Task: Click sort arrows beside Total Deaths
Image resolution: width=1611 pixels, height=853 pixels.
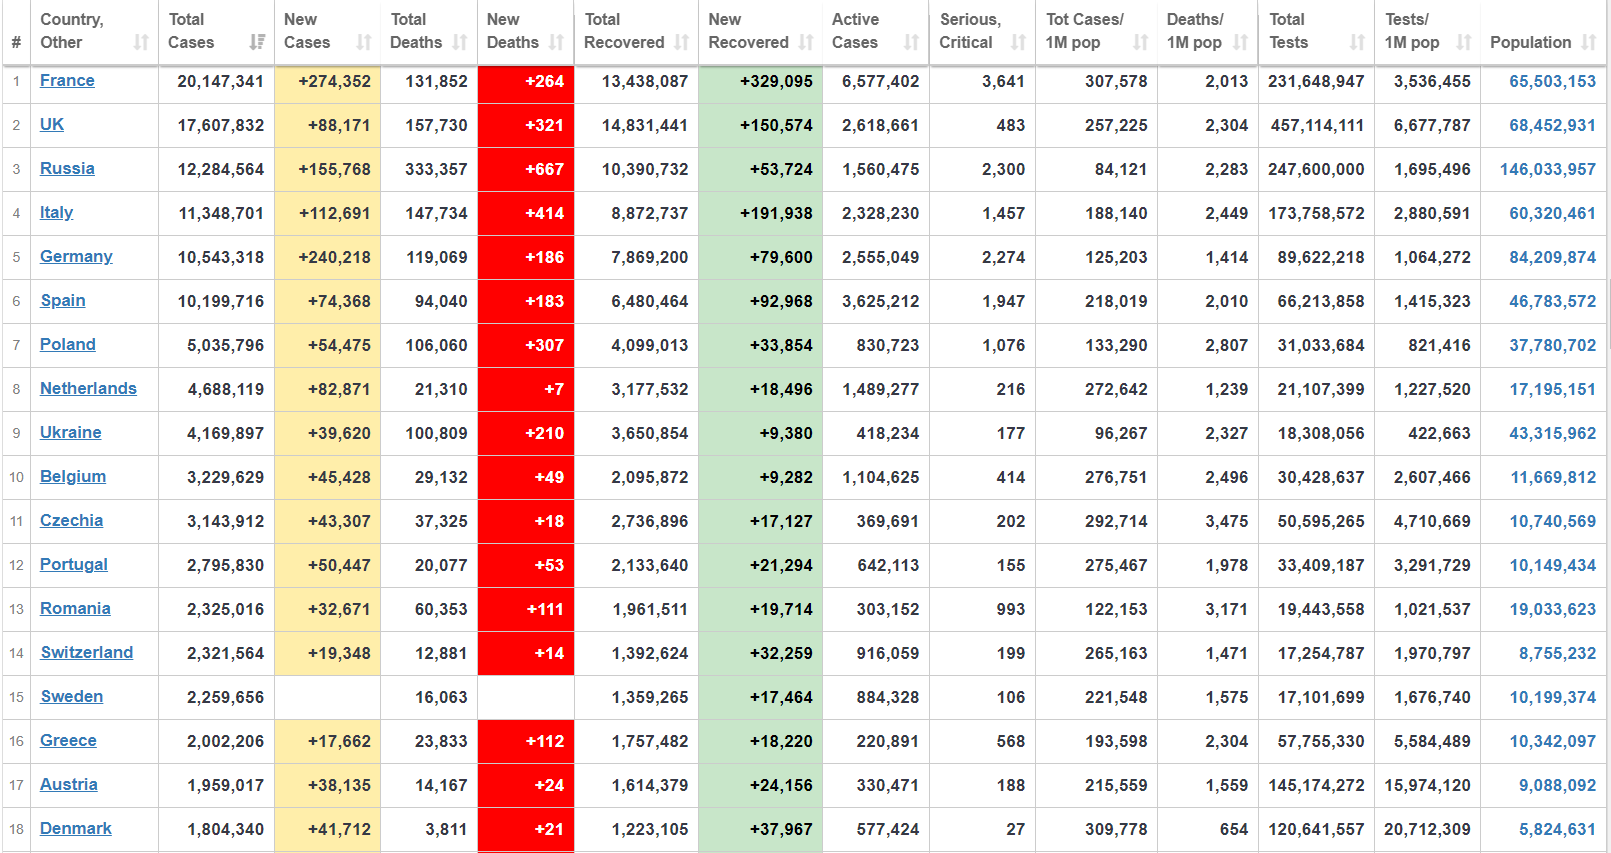Action: click(460, 42)
